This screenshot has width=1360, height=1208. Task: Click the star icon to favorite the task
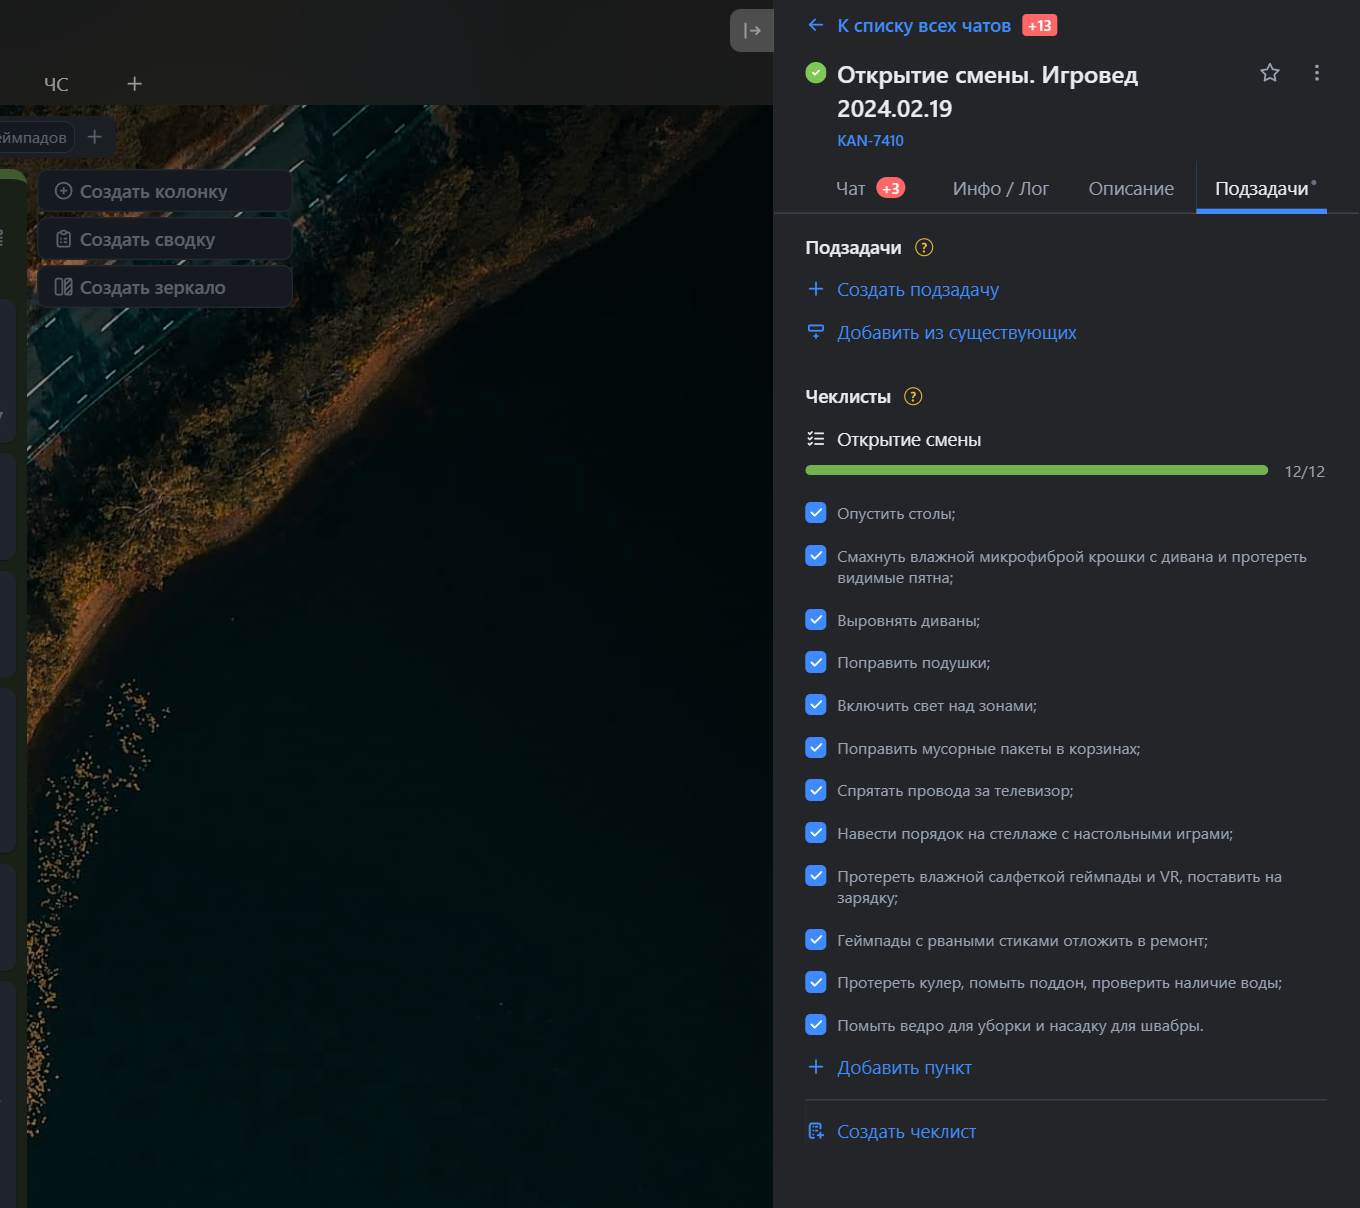pyautogui.click(x=1269, y=73)
